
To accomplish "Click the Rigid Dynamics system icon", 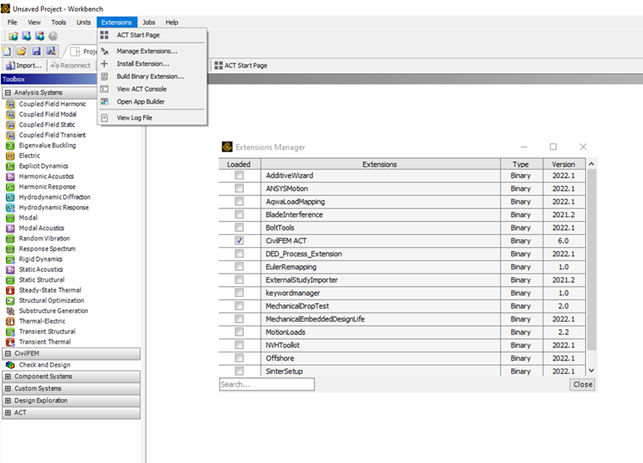I will (10, 259).
